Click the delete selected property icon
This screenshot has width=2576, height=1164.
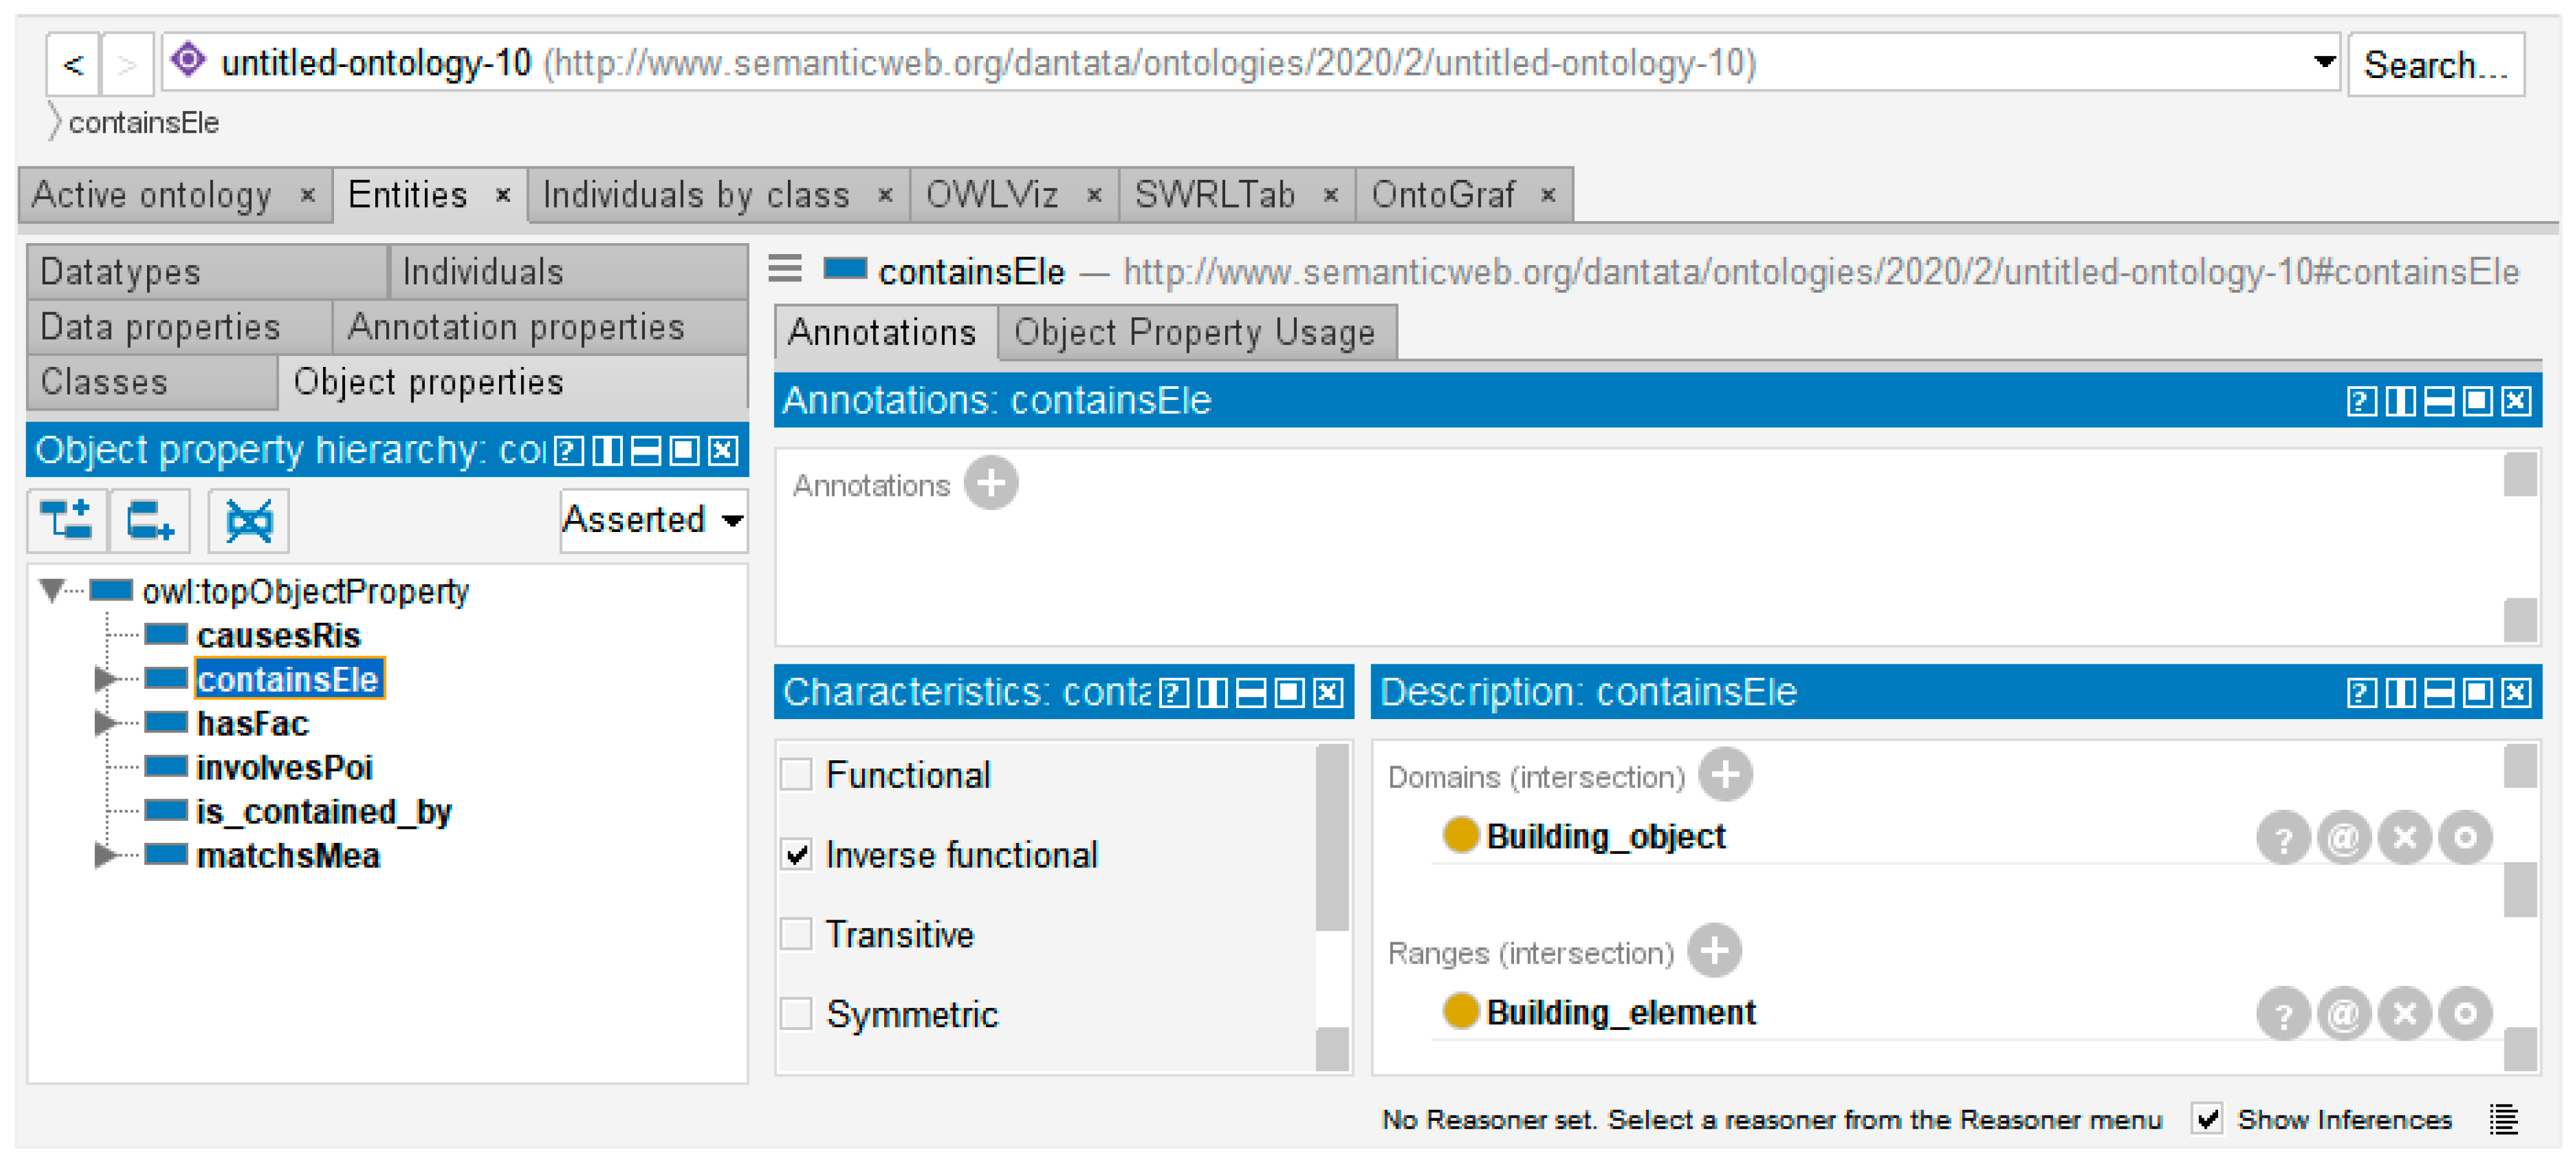click(x=248, y=520)
